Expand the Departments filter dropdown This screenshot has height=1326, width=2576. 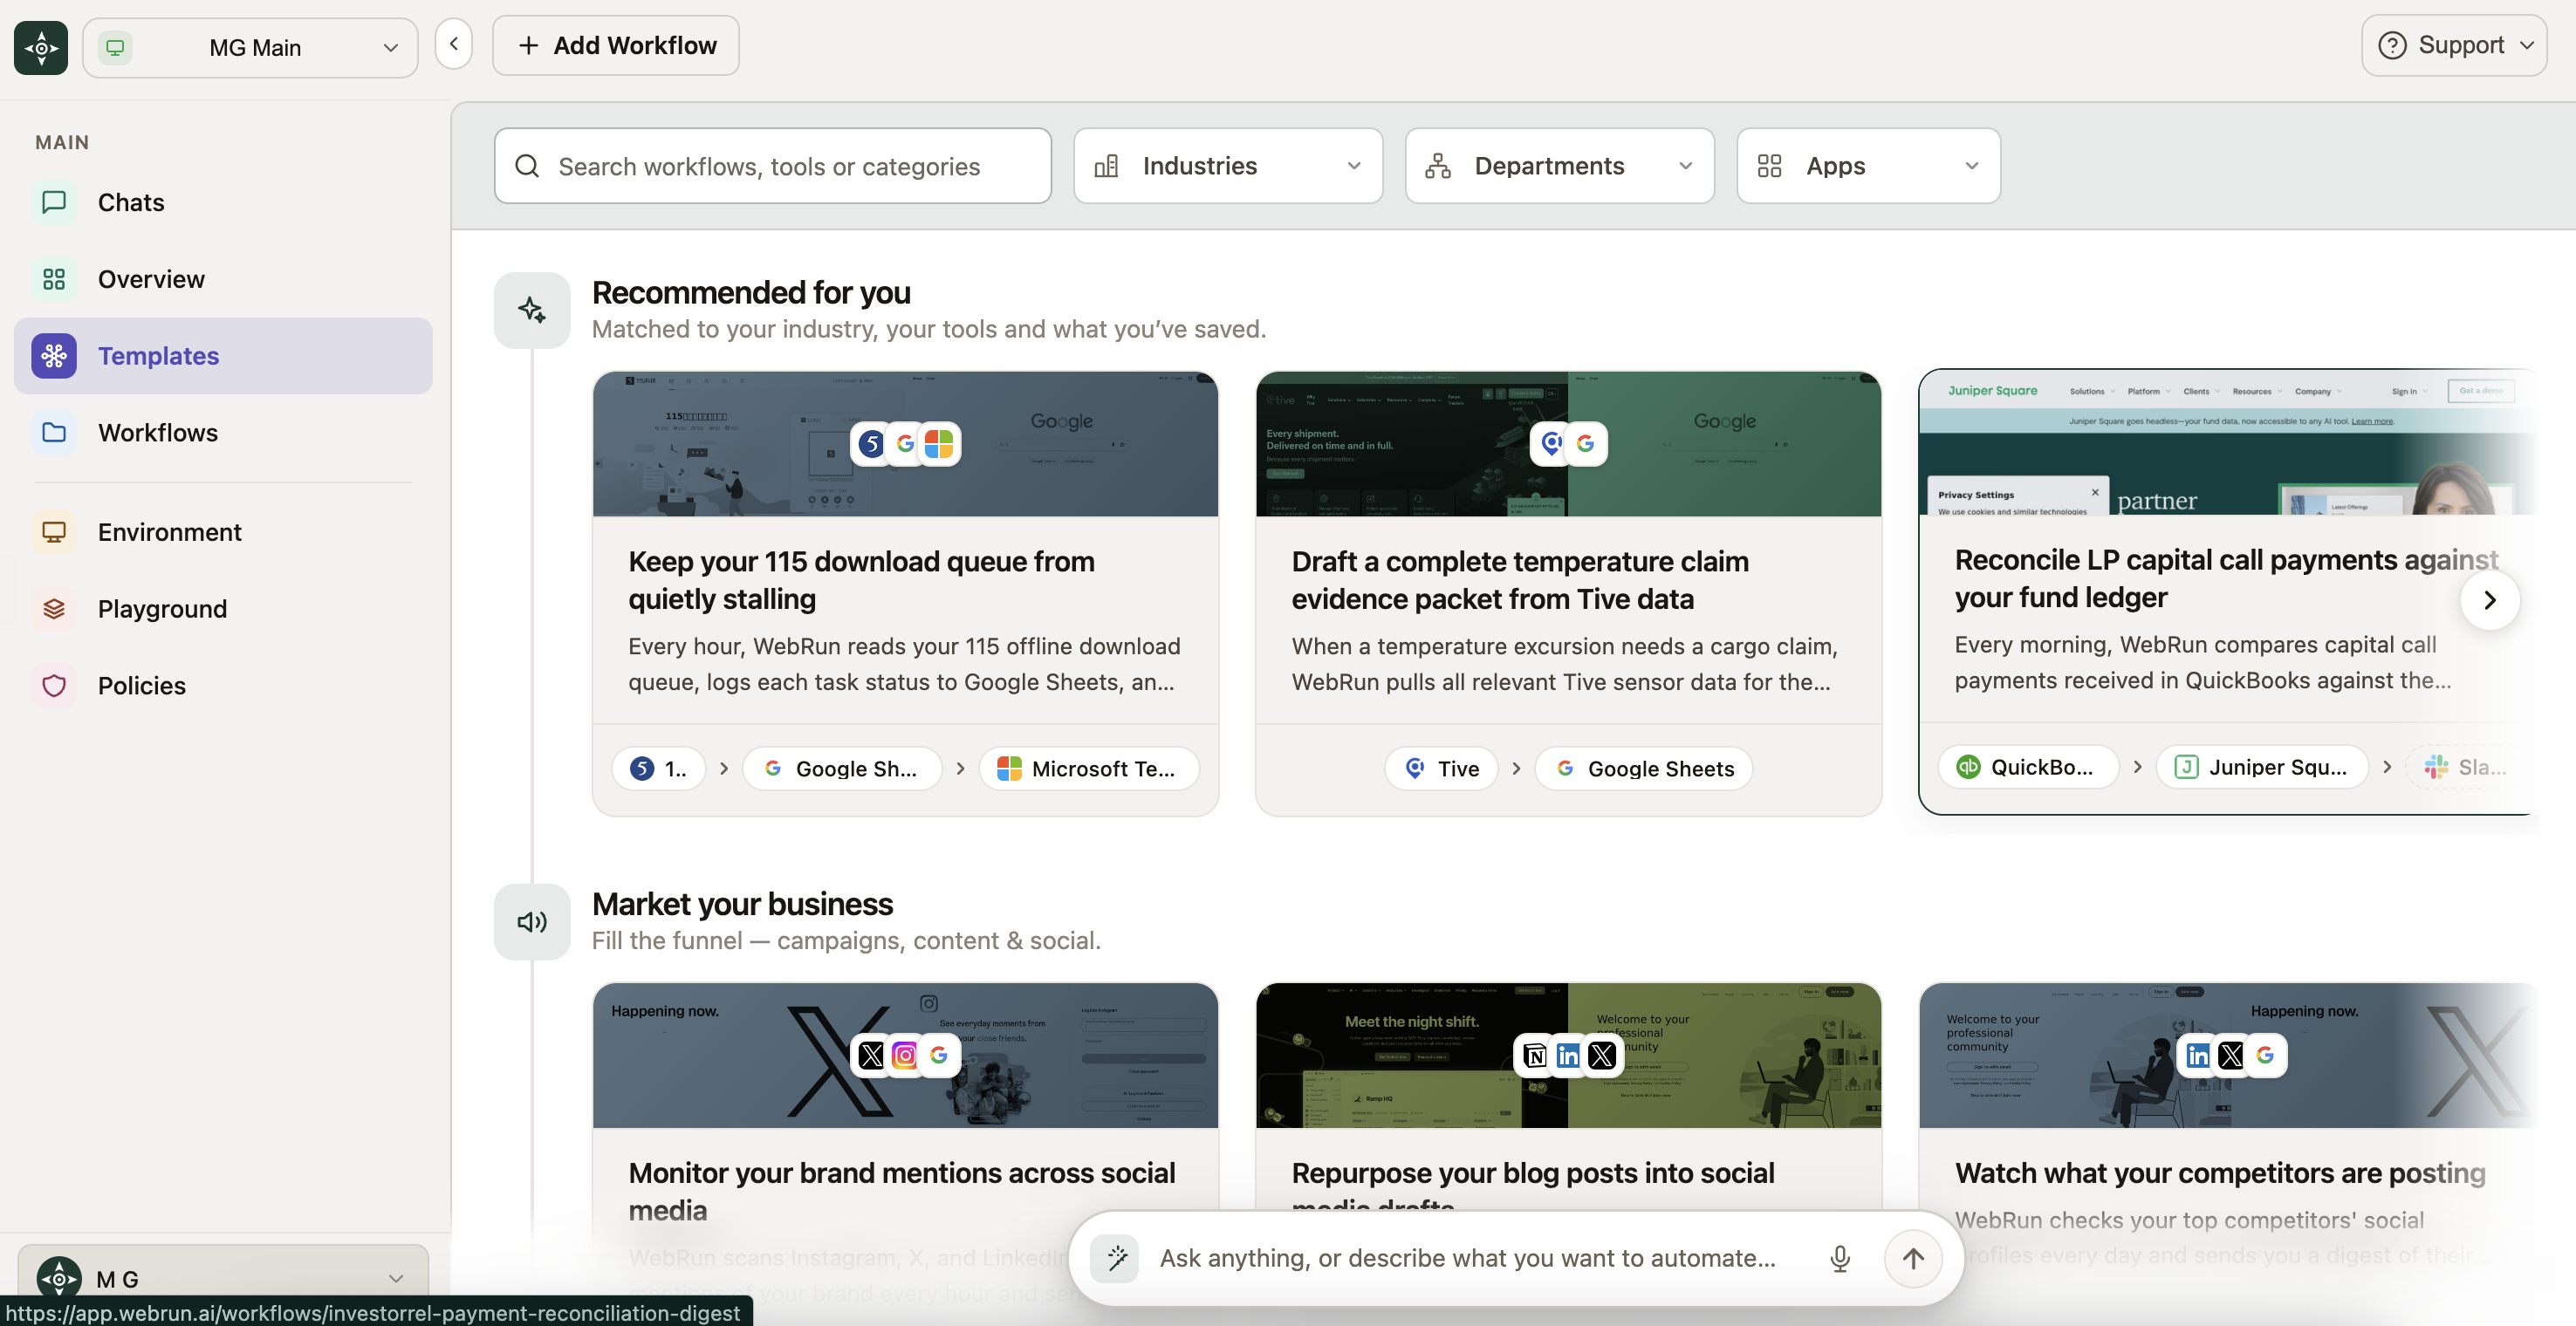(x=1560, y=166)
